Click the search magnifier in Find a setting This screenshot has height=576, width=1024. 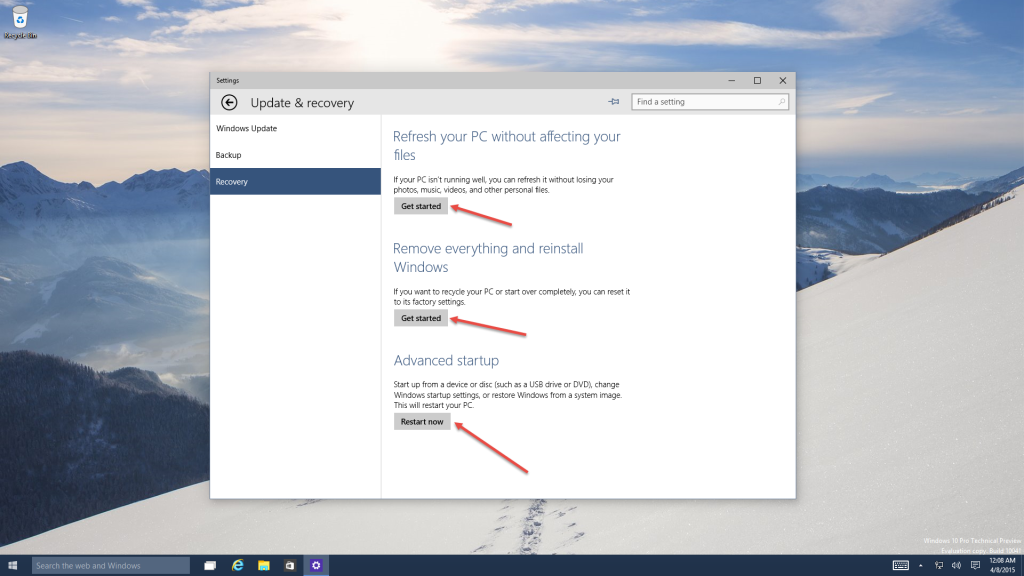781,102
